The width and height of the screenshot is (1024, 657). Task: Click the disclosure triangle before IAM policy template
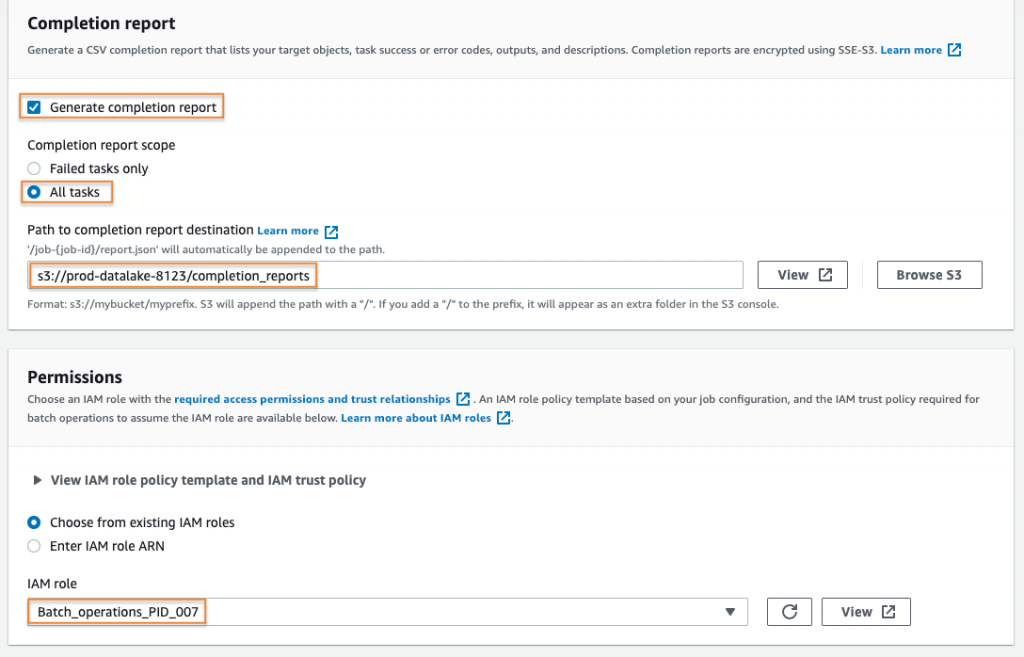[x=37, y=480]
